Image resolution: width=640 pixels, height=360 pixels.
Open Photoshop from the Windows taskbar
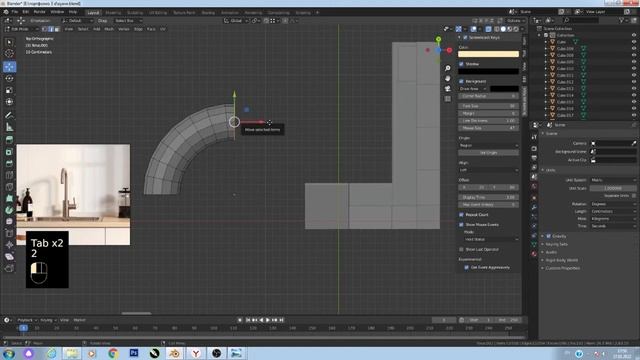click(133, 353)
